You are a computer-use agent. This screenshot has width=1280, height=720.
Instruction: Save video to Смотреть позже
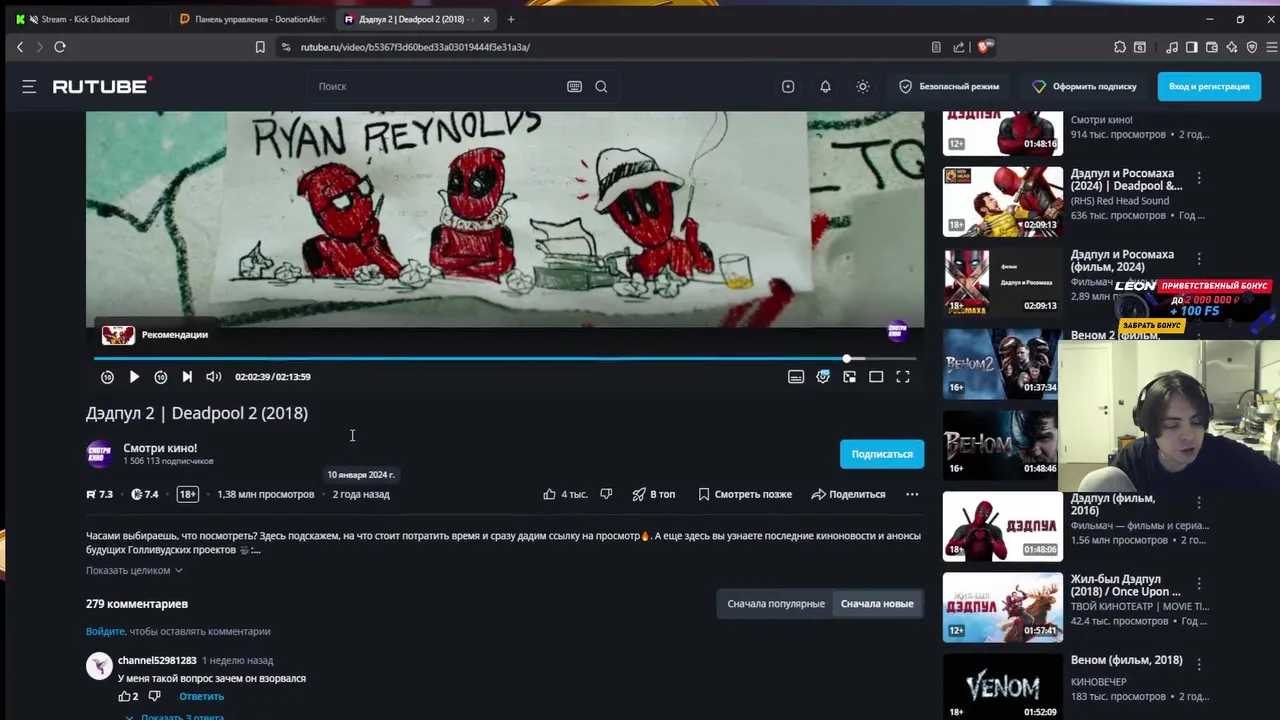[745, 494]
